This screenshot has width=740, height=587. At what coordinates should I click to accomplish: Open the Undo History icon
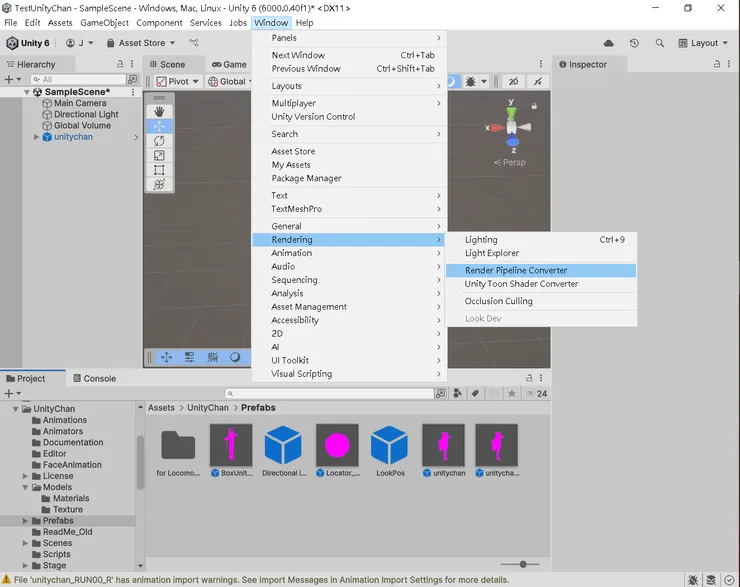[x=634, y=43]
